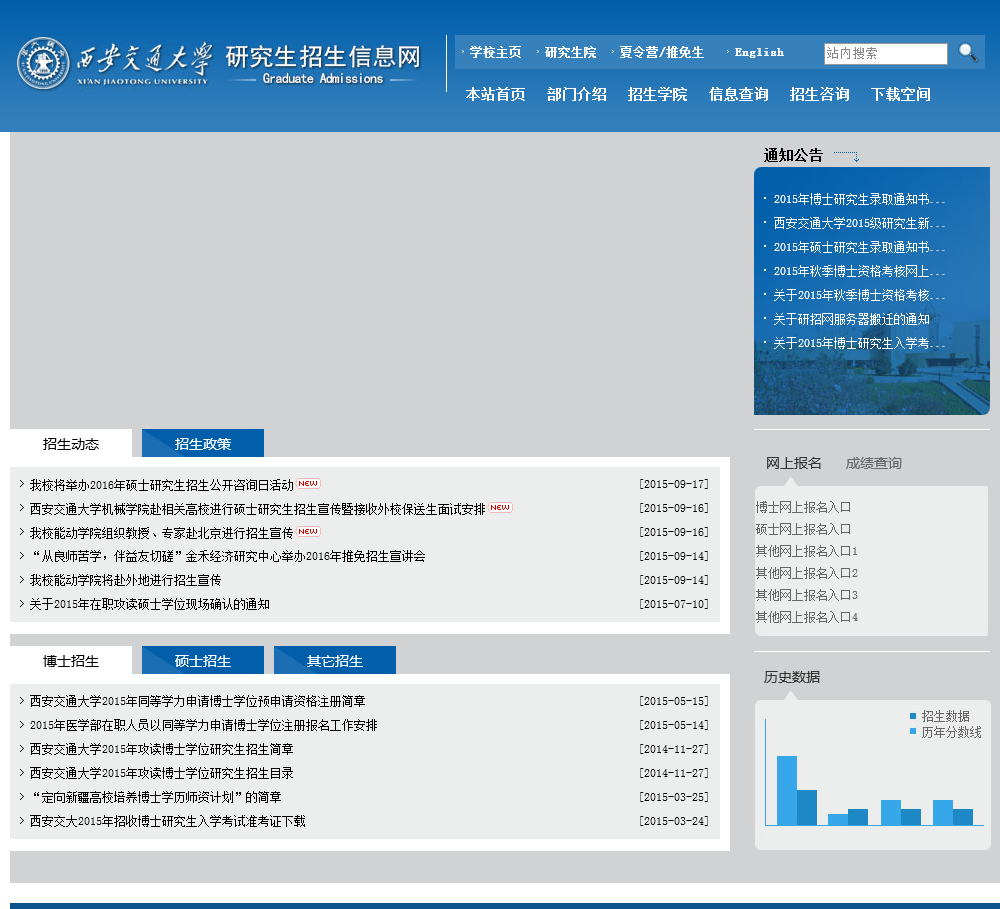This screenshot has width=1000, height=909.
Task: Open article 我校能动学院组织教授、专家赴北京
Action: coord(161,533)
